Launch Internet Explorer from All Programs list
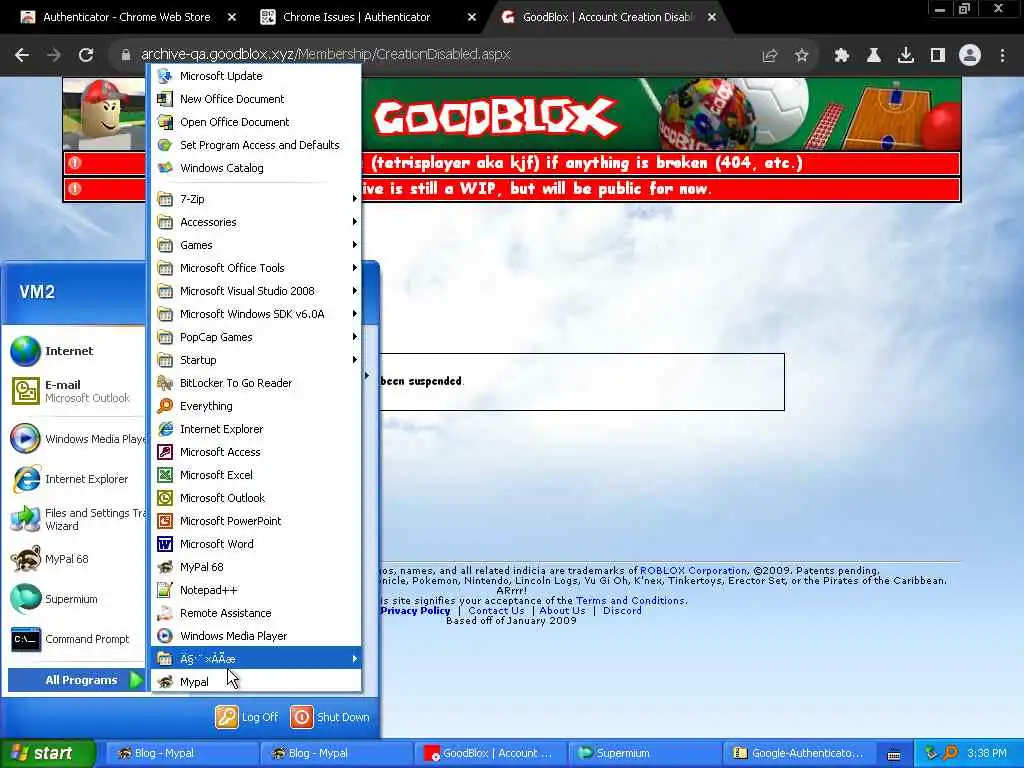Screen dimensions: 1024x768 pos(256,429)
